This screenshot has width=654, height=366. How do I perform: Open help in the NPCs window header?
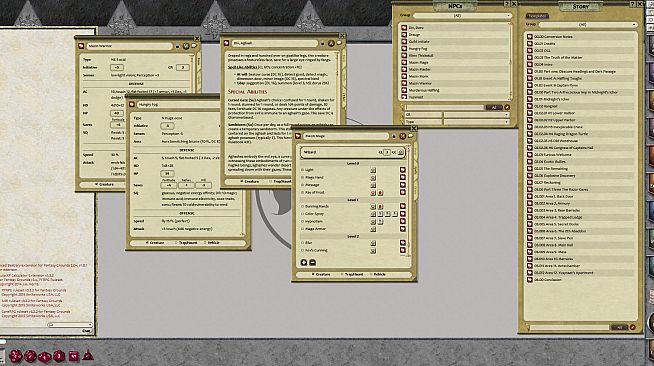pyautogui.click(x=507, y=4)
